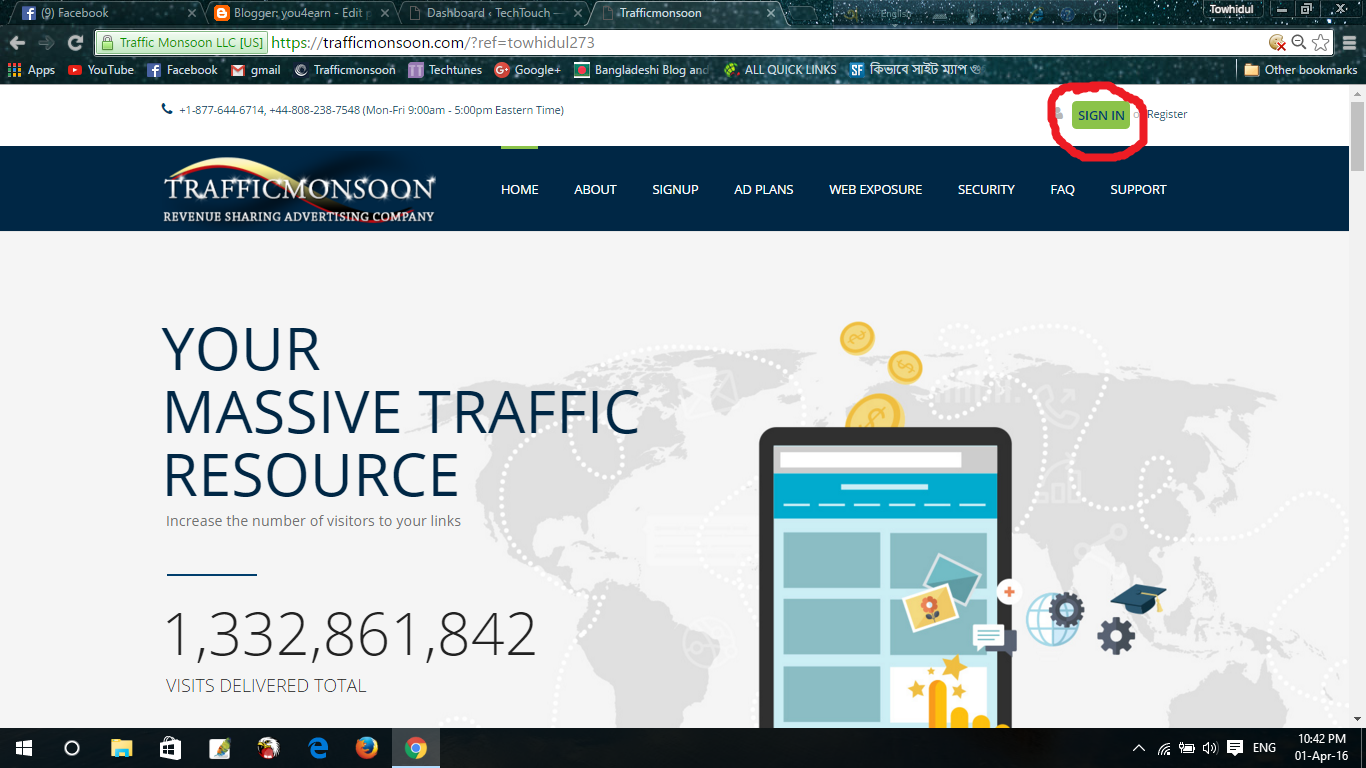Open the gmail bookmark

point(256,70)
